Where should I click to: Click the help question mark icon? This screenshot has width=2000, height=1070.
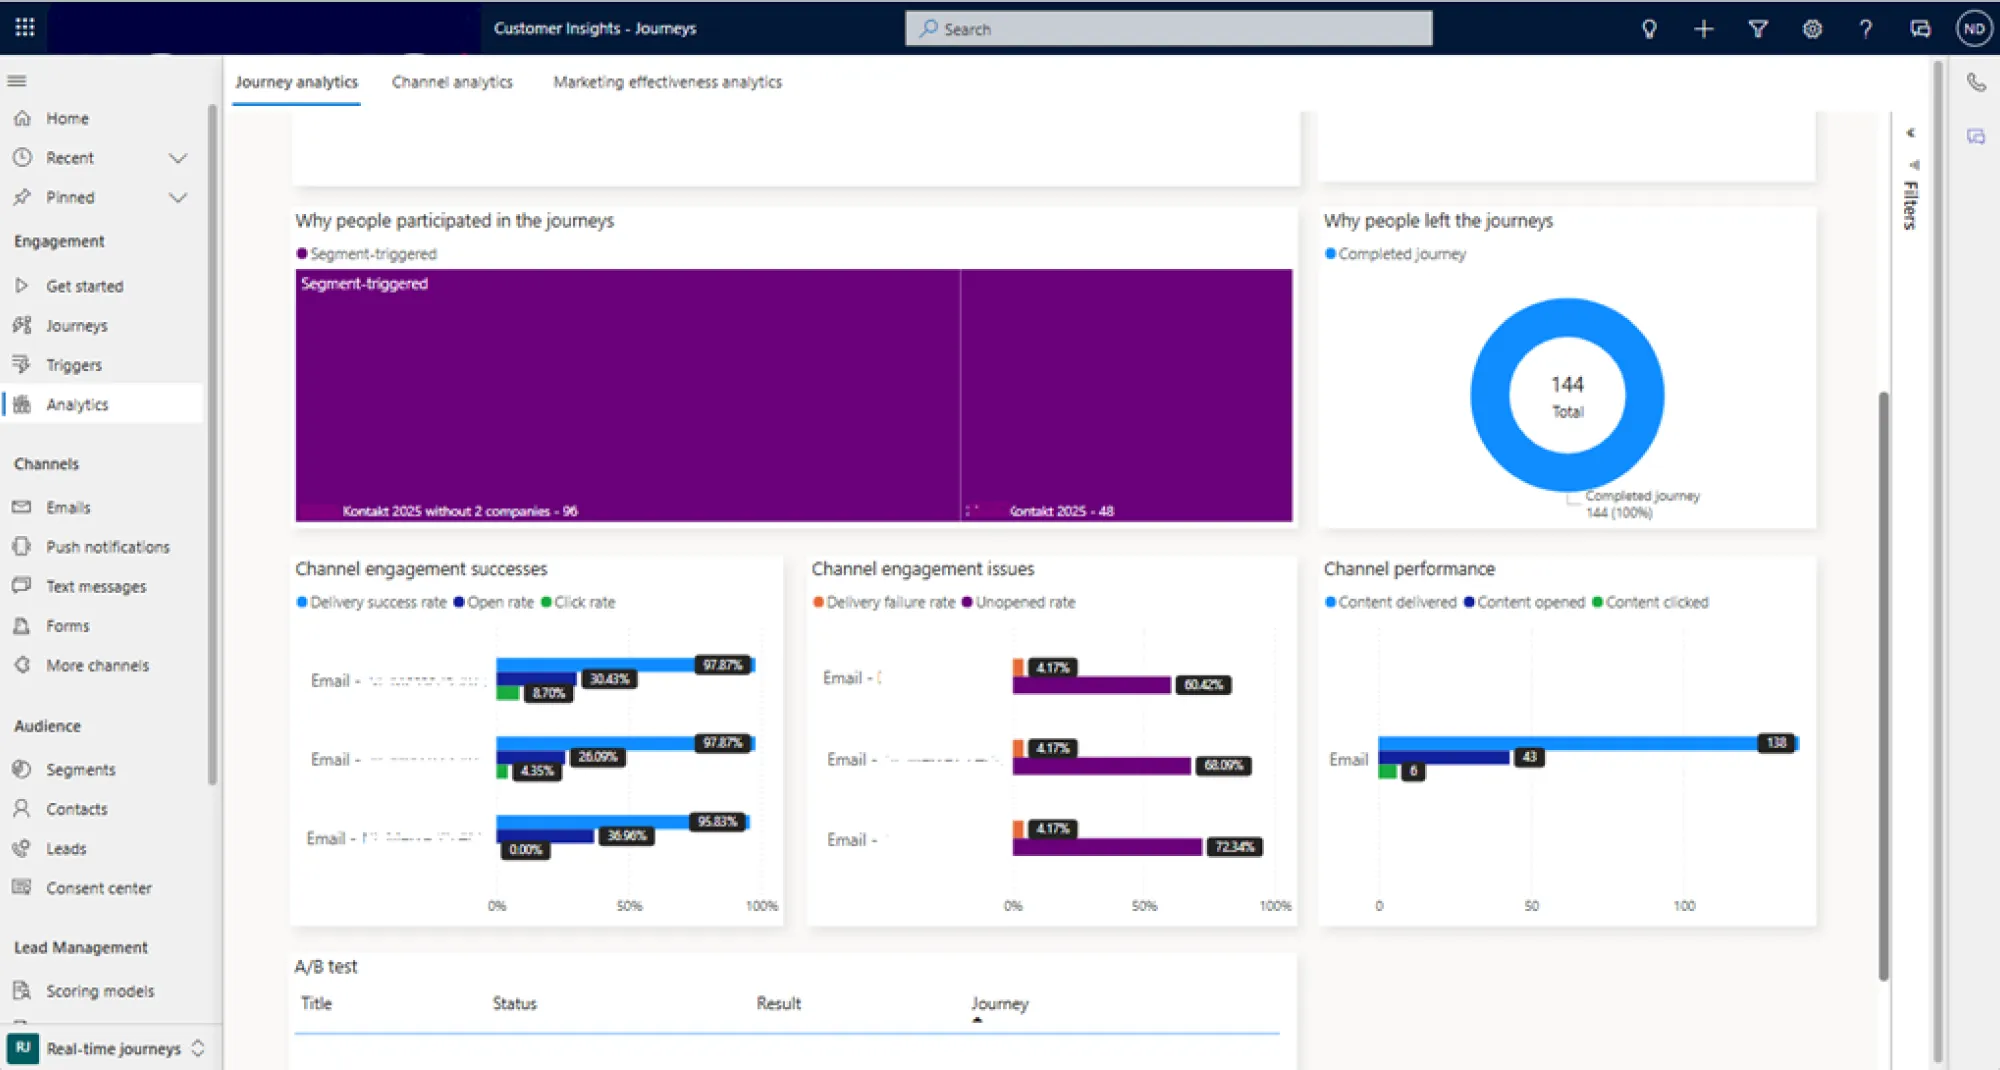pyautogui.click(x=1865, y=29)
